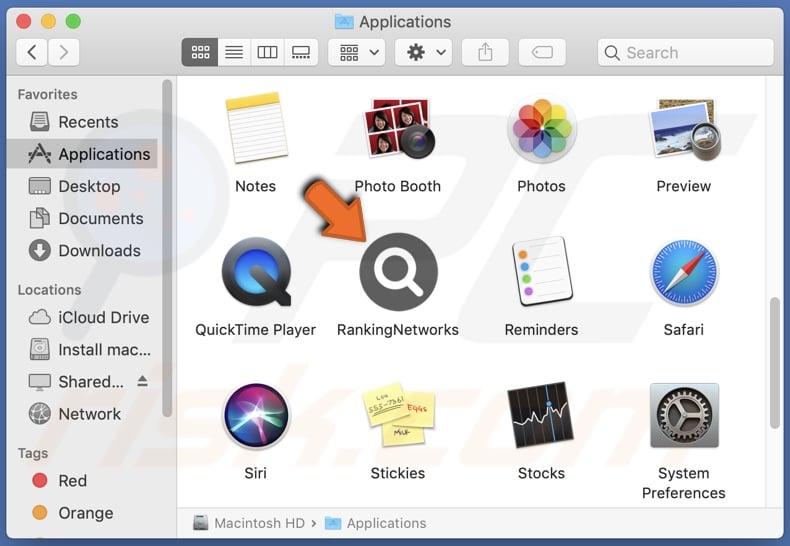This screenshot has width=790, height=546.
Task: Go forward with the right chevron button
Action: click(x=63, y=52)
